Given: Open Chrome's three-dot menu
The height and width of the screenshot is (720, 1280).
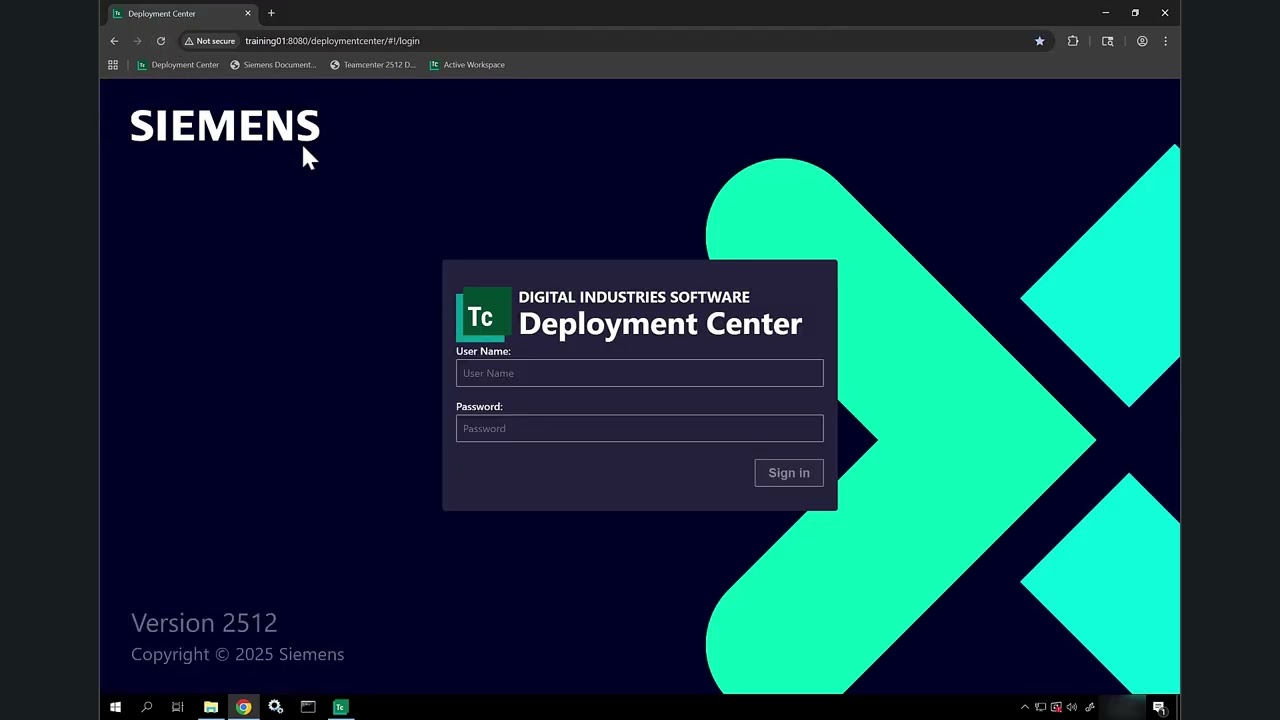Looking at the screenshot, I should coord(1165,41).
